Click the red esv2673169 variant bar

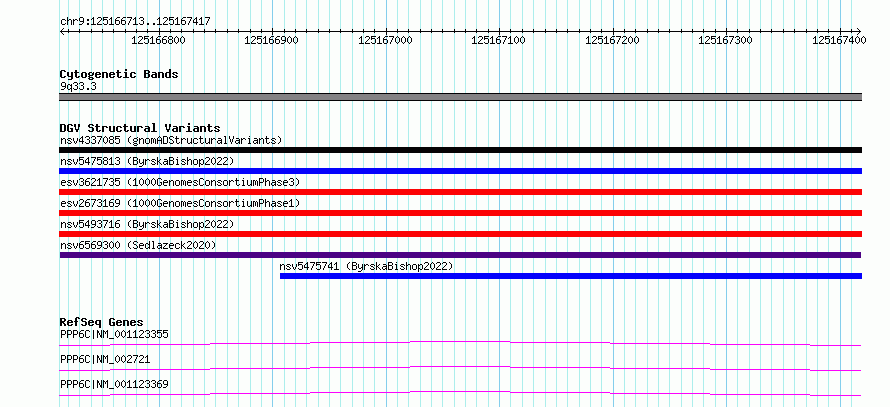tap(461, 213)
